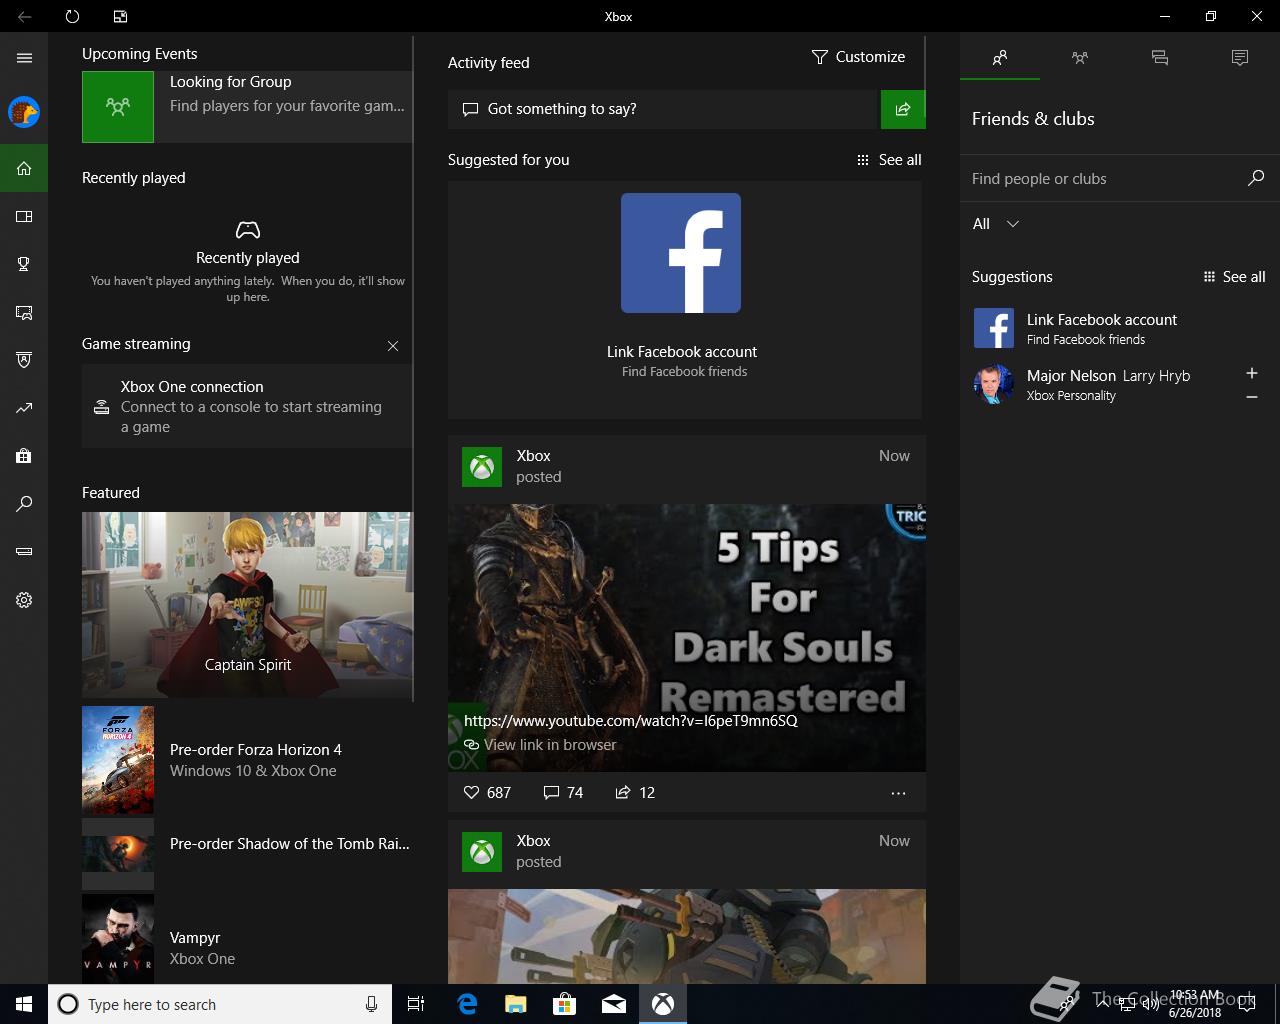The height and width of the screenshot is (1024, 1280).
Task: Open Achievements trophy icon
Action: (x=24, y=264)
